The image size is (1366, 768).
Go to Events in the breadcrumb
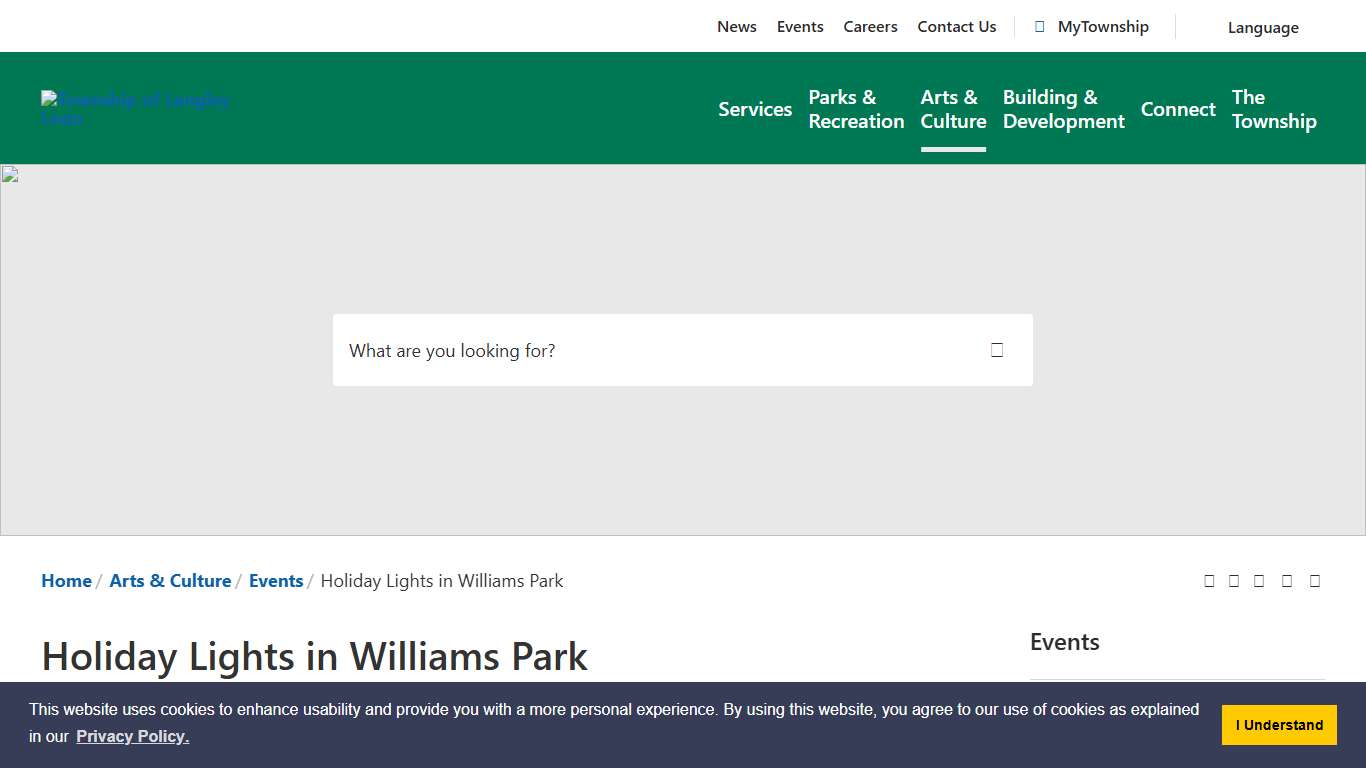pos(276,581)
